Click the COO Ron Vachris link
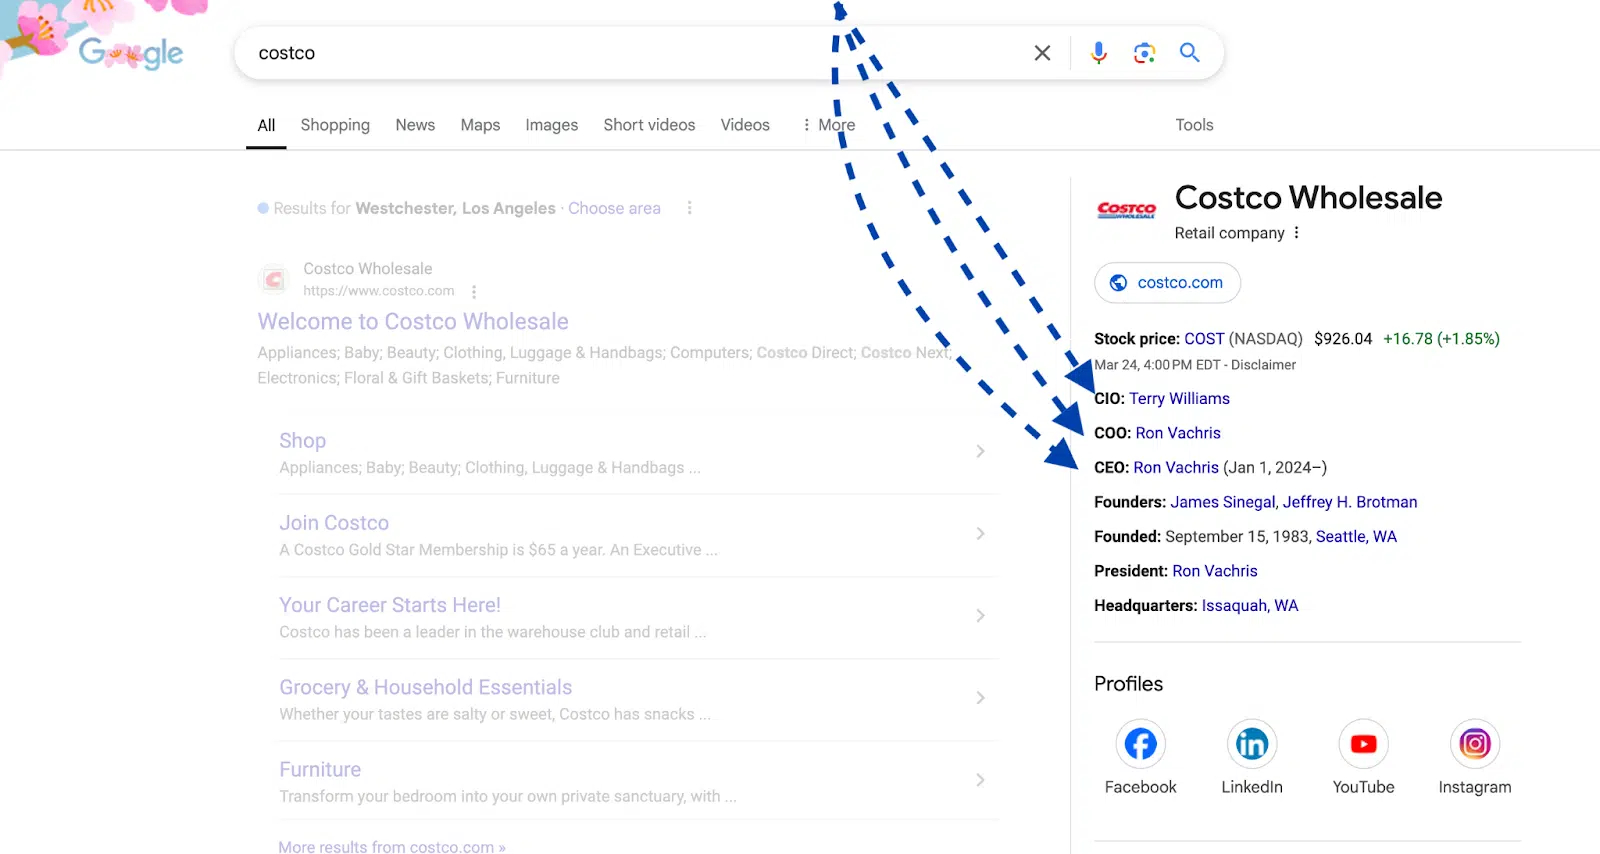 click(x=1178, y=433)
